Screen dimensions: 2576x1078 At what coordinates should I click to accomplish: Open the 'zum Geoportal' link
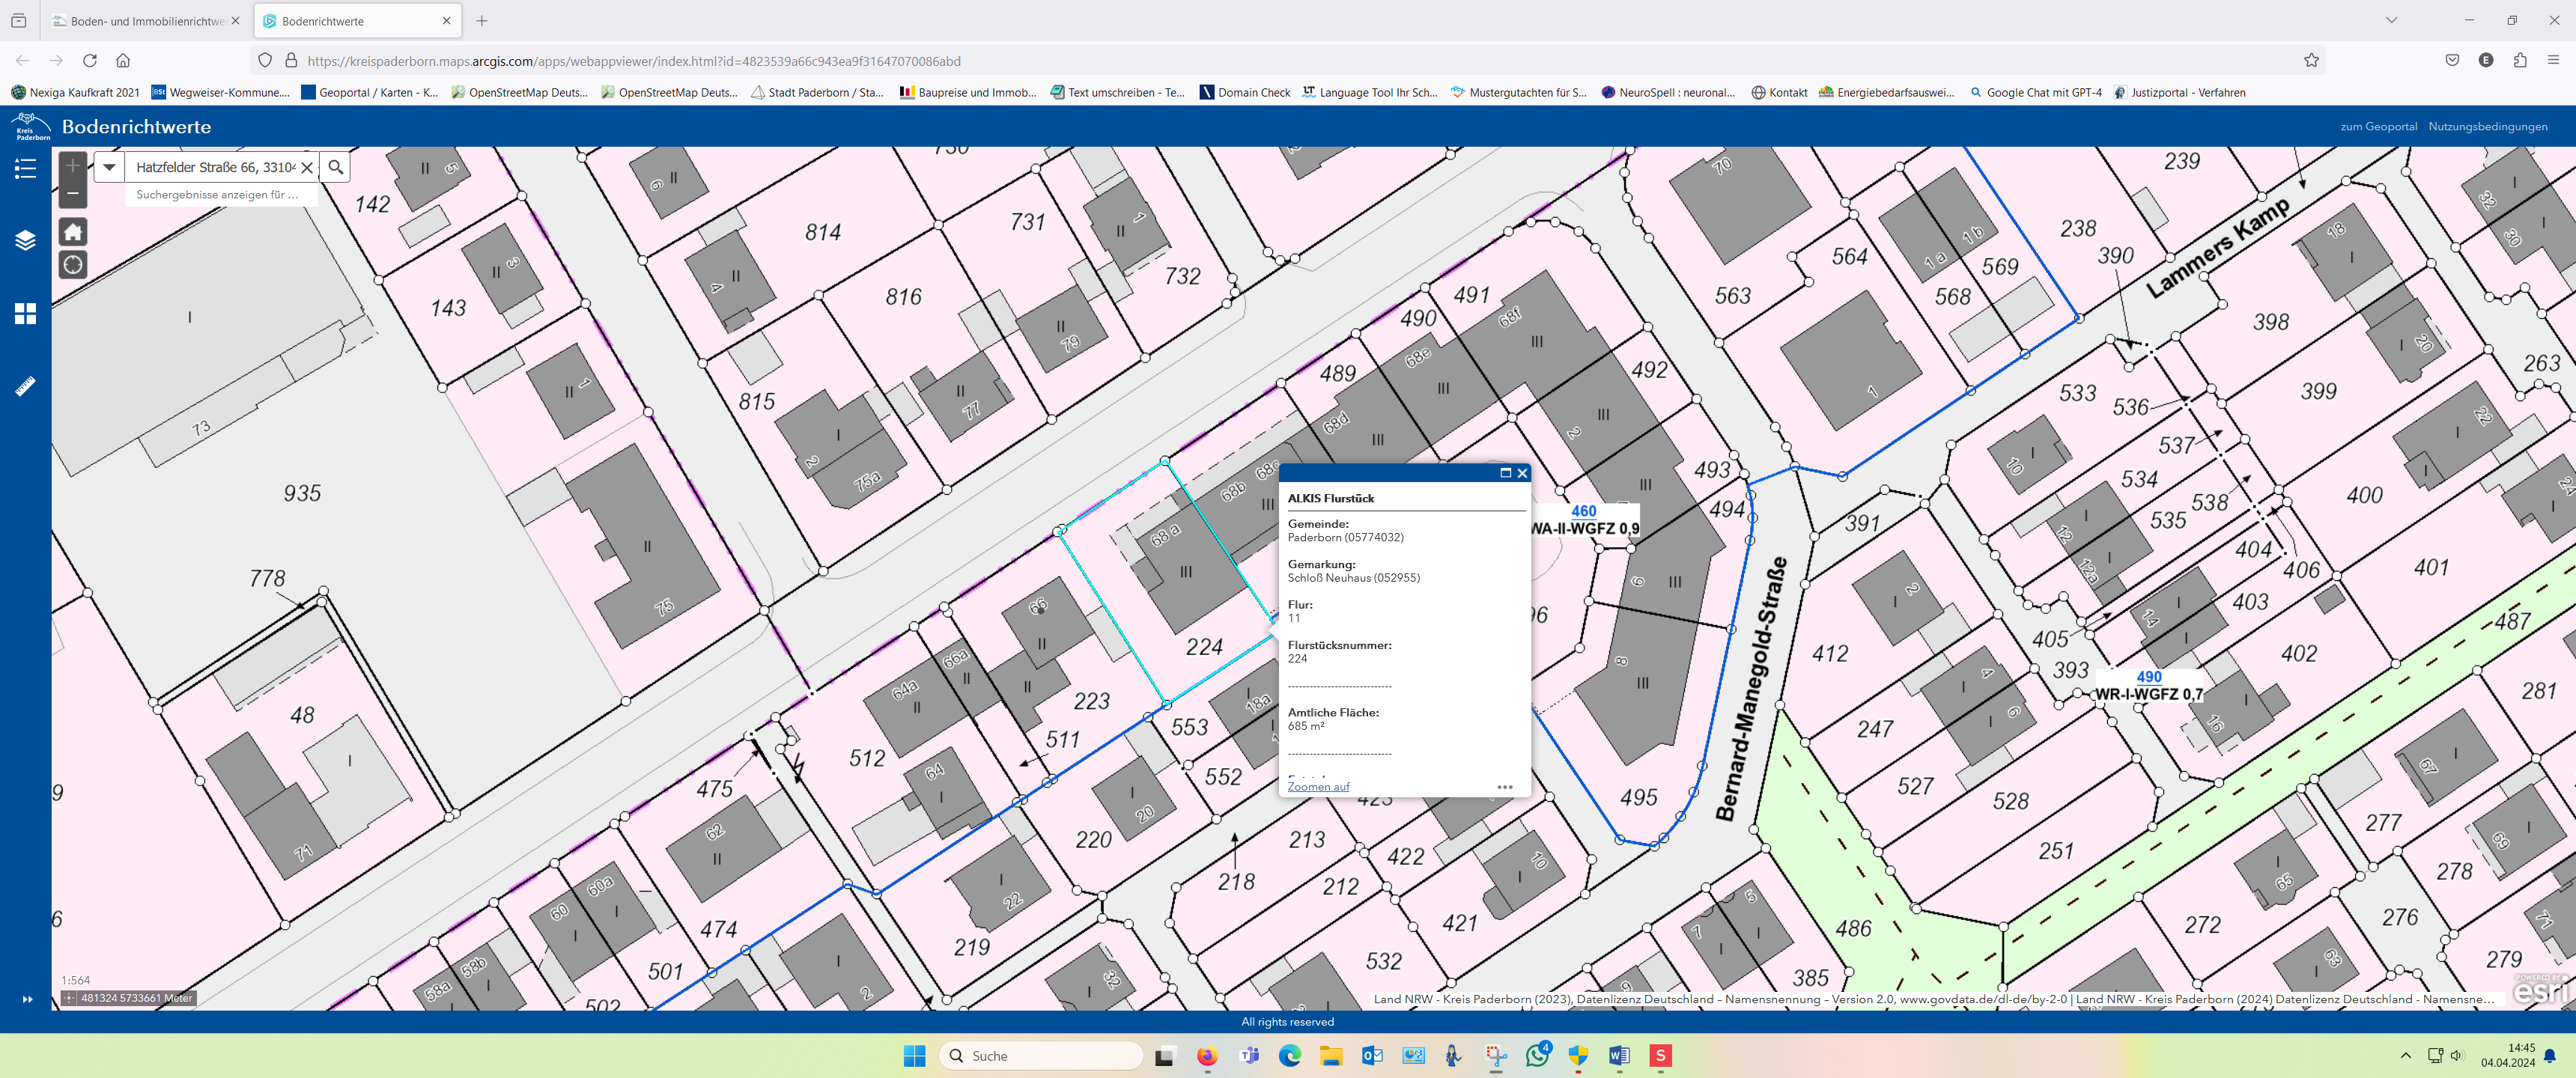click(x=2378, y=126)
